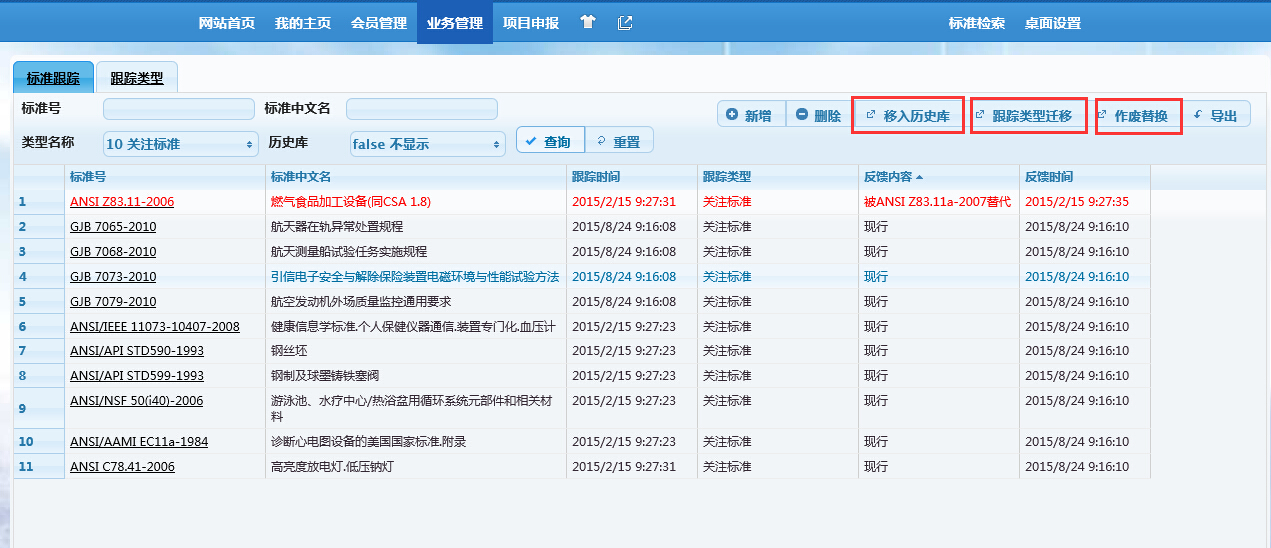Screen dimensions: 1271x548
Task: Open 标准检索 in top navigation
Action: point(976,23)
